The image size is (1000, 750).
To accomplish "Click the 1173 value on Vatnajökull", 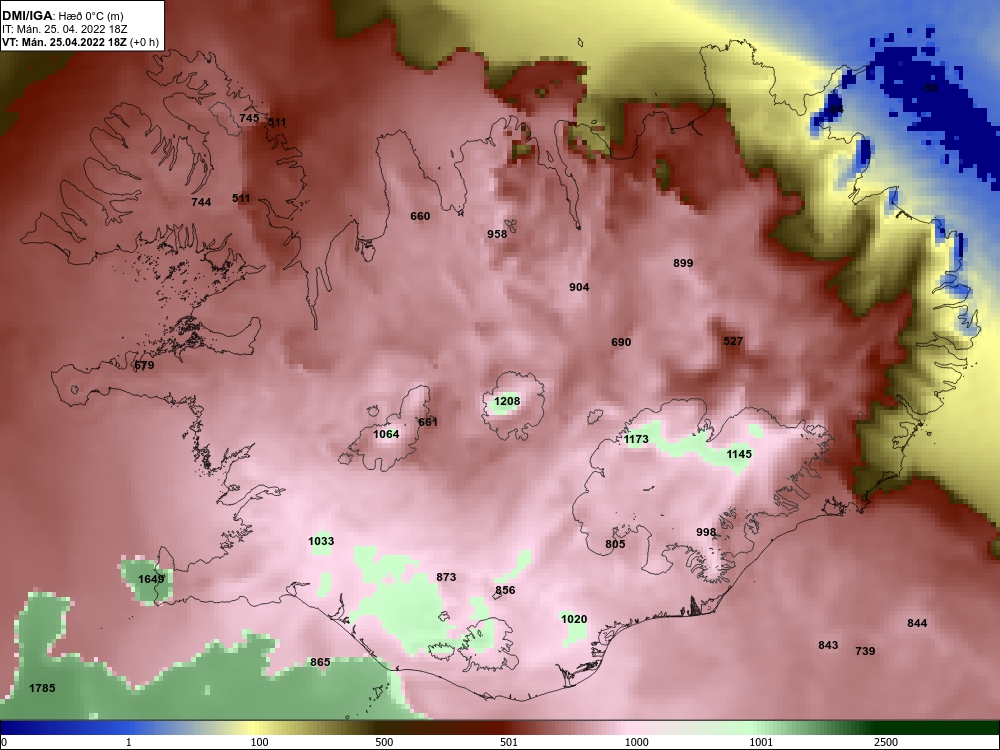I will tap(636, 439).
